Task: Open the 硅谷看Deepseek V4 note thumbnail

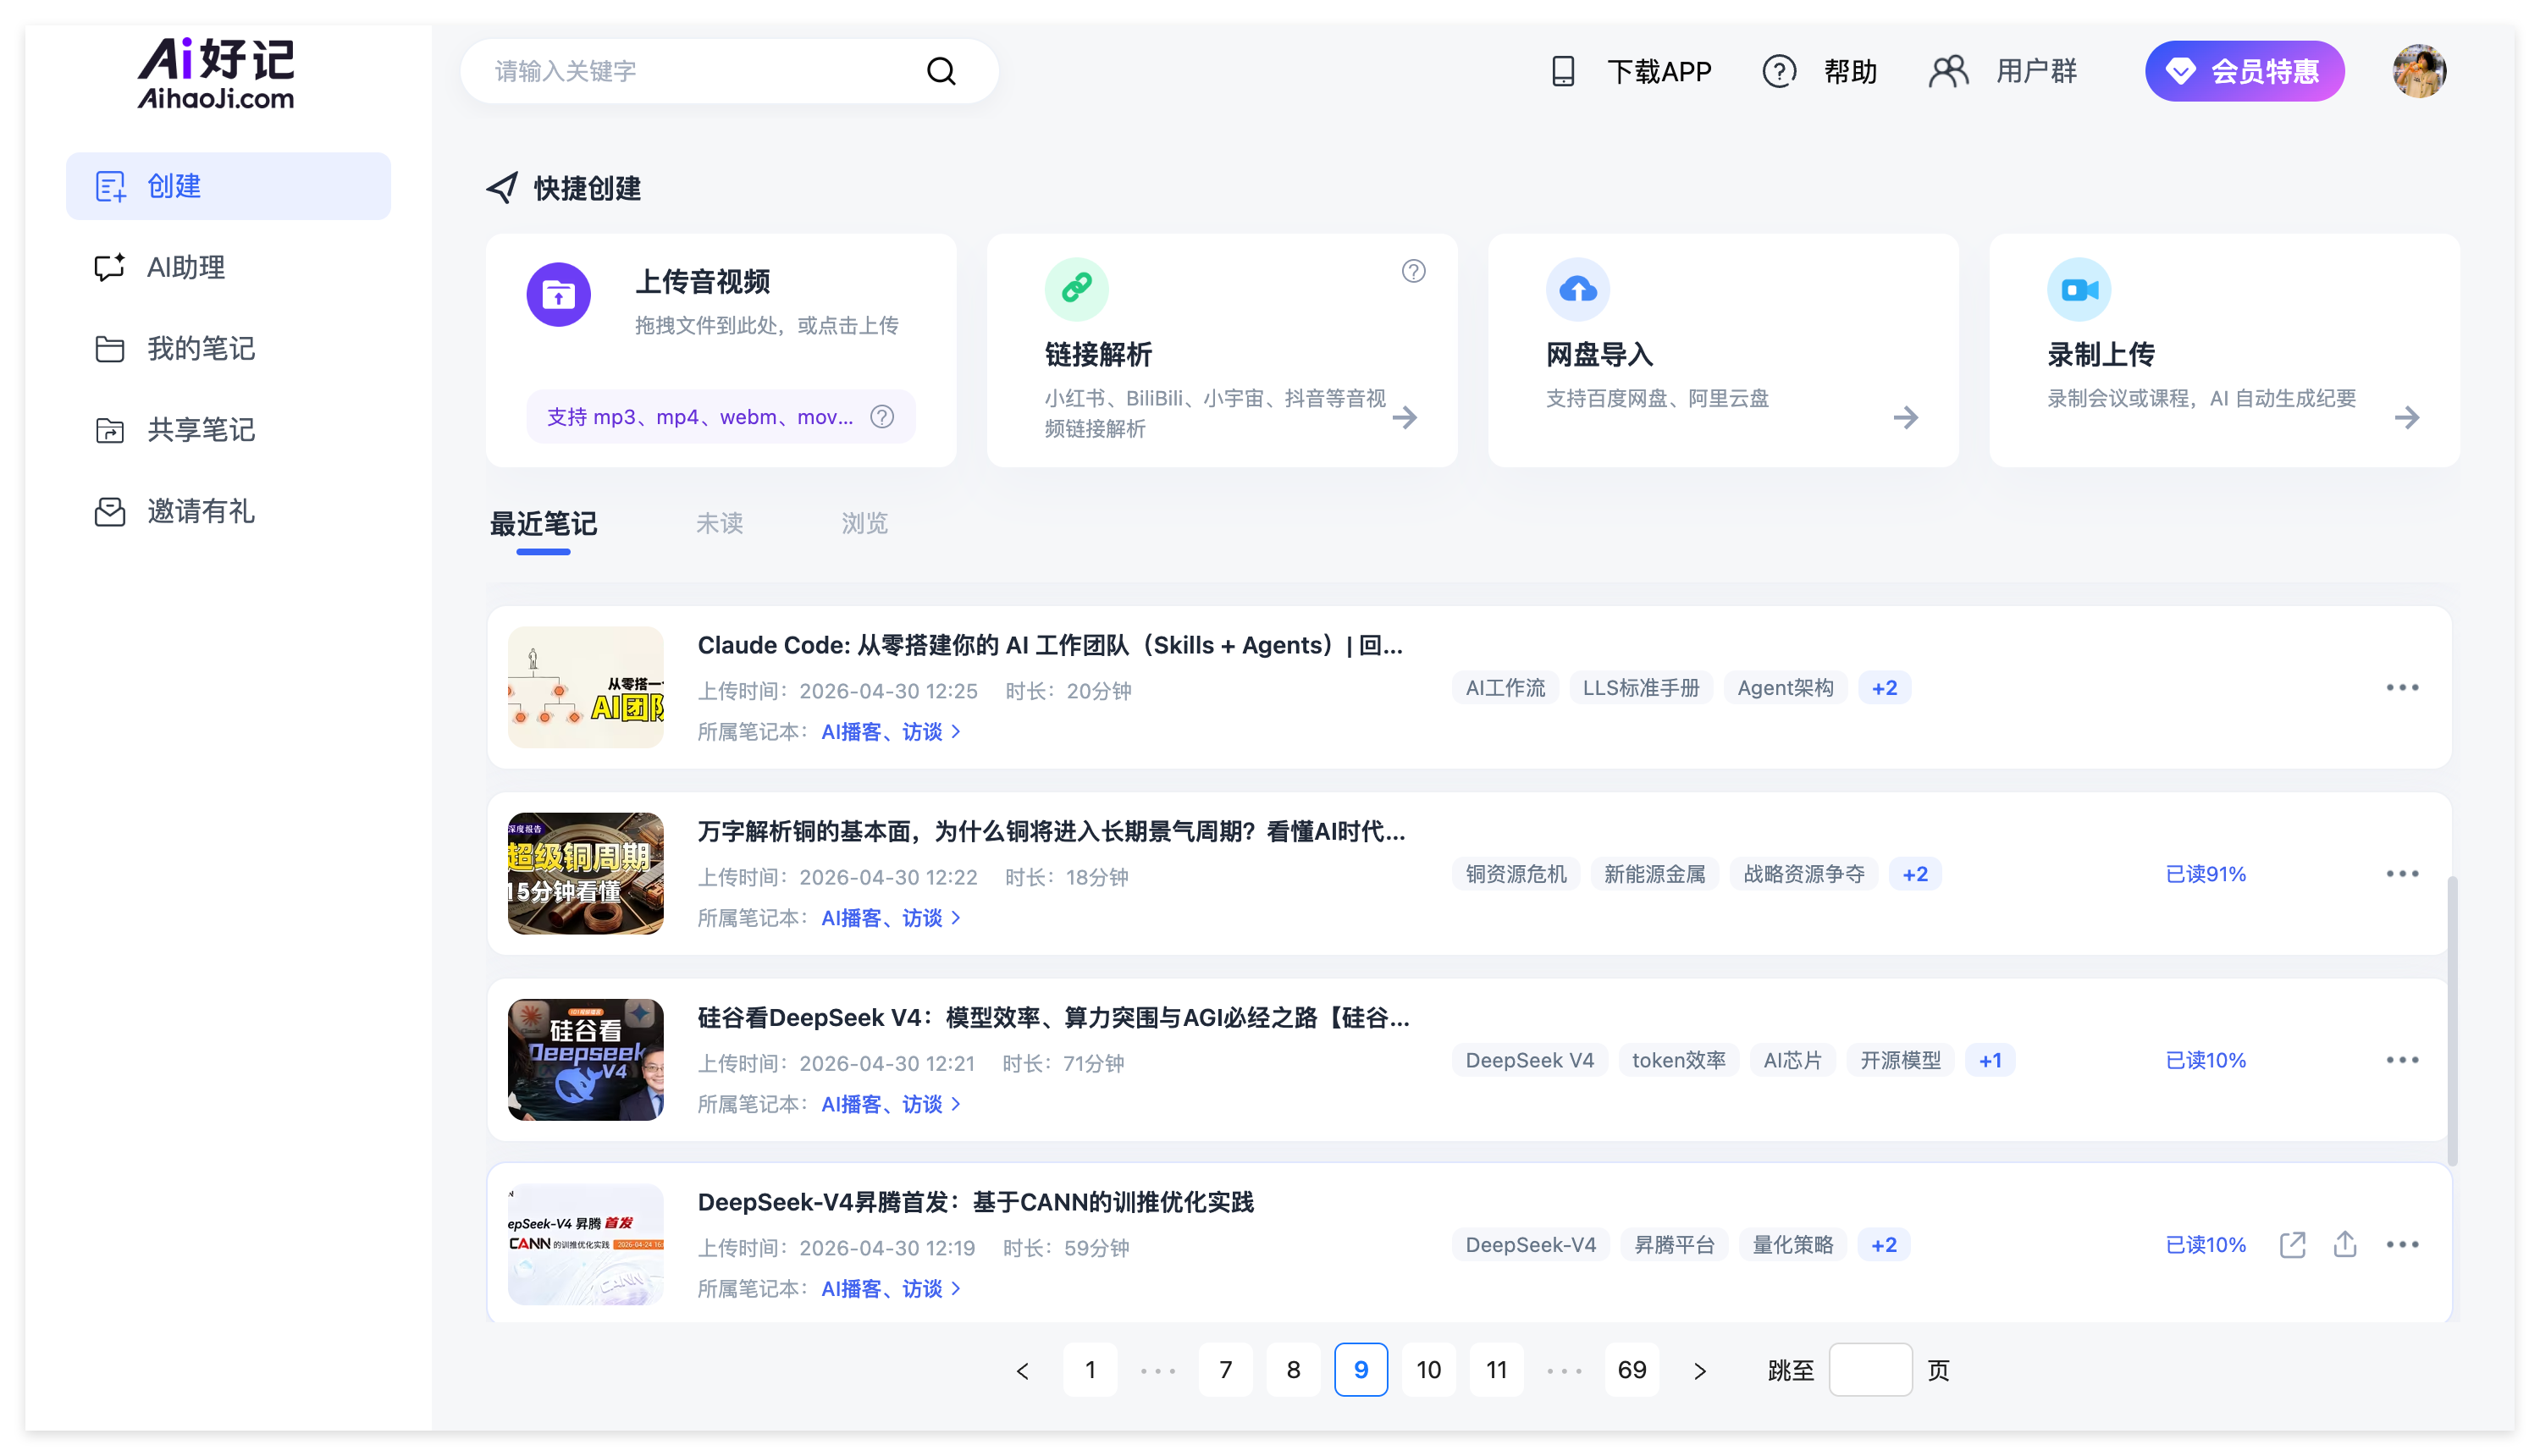Action: tap(586, 1059)
